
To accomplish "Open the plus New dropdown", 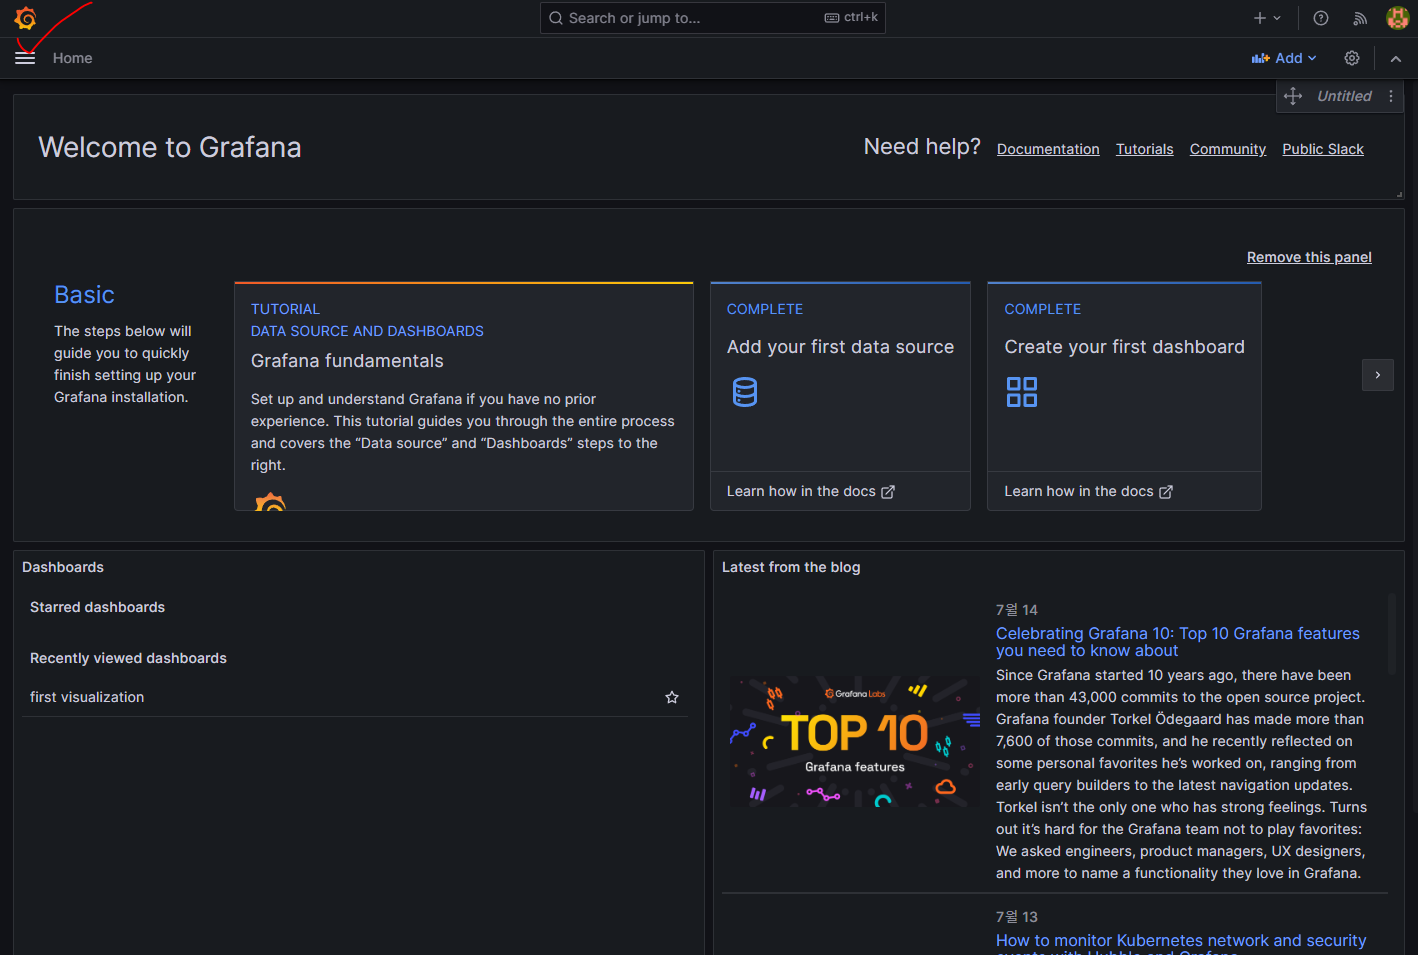I will pos(1267,18).
